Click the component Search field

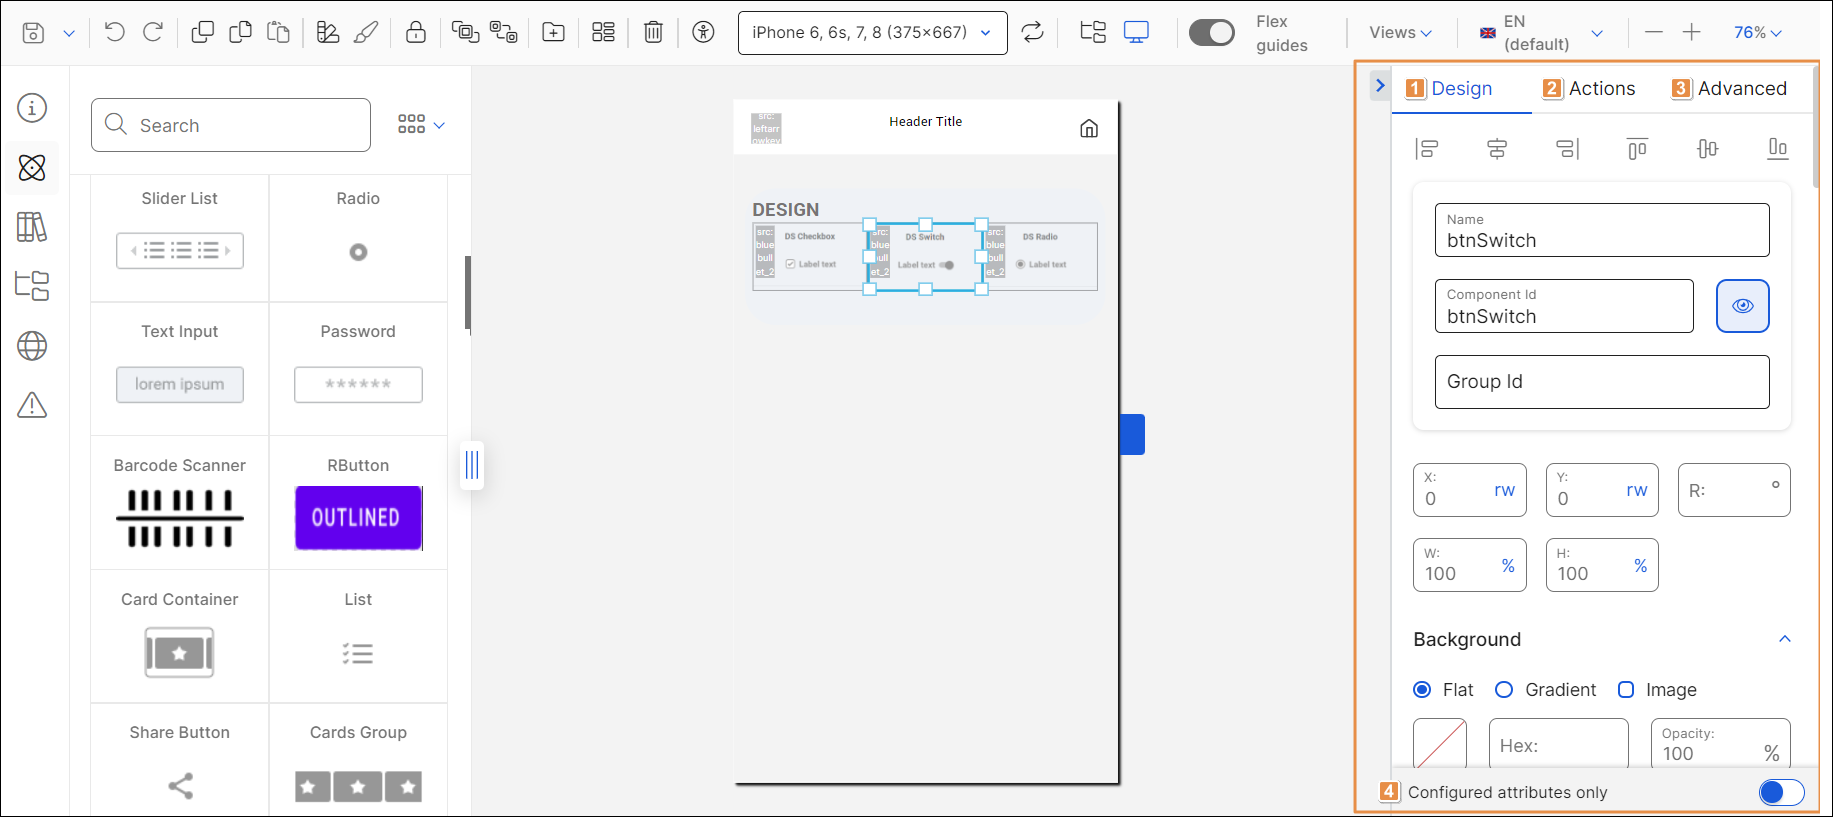click(231, 125)
